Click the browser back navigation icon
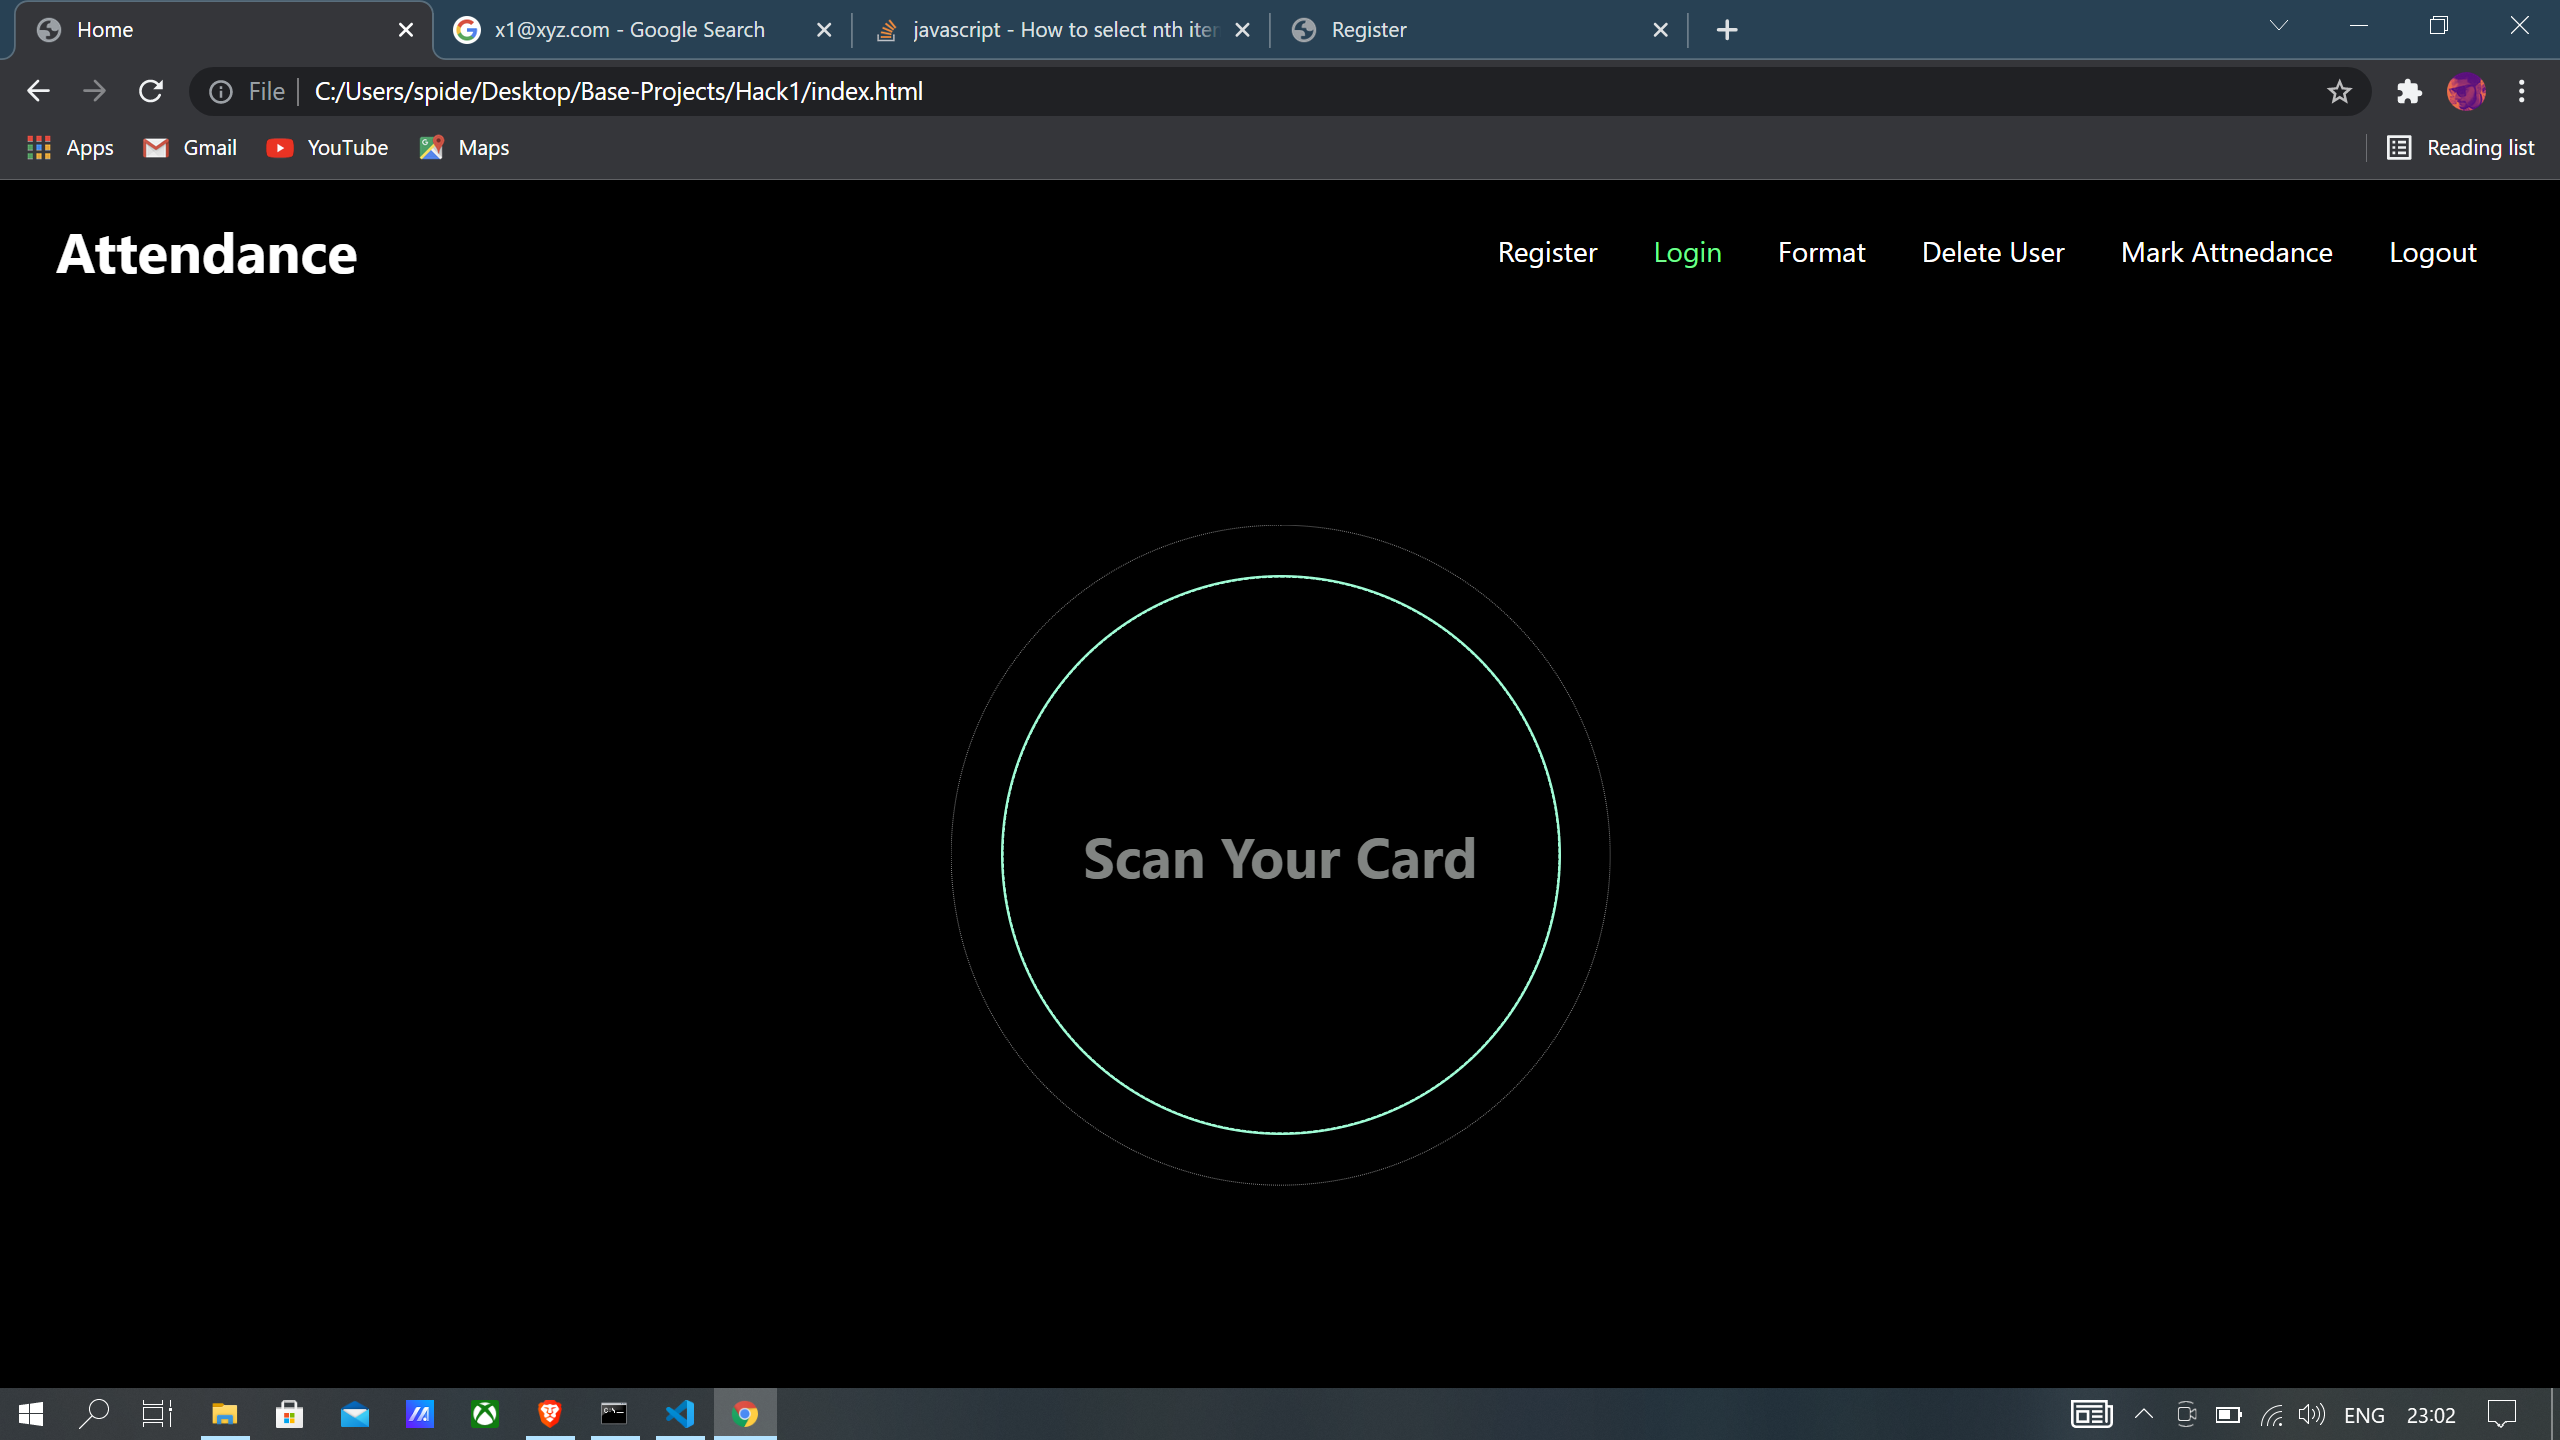Image resolution: width=2560 pixels, height=1440 pixels. click(x=37, y=91)
